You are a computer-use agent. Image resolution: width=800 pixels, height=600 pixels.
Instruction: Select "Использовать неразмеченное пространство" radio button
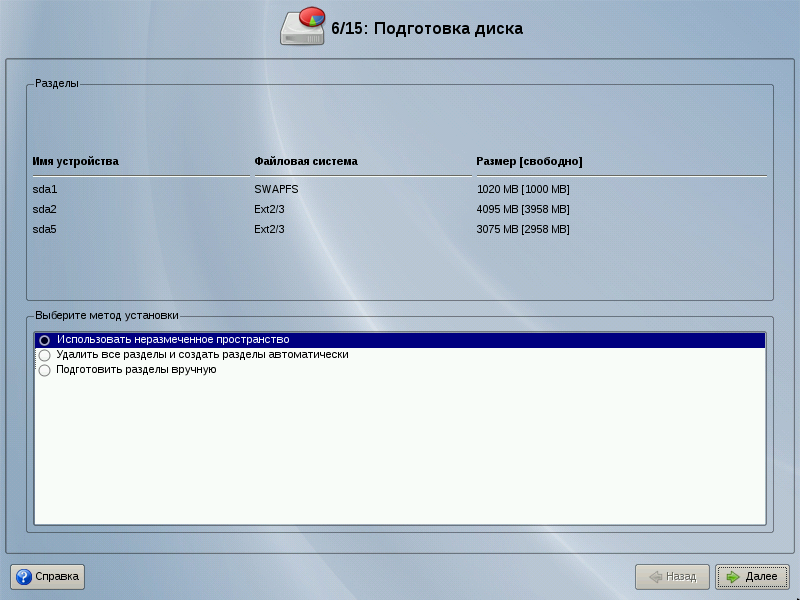tap(45, 340)
